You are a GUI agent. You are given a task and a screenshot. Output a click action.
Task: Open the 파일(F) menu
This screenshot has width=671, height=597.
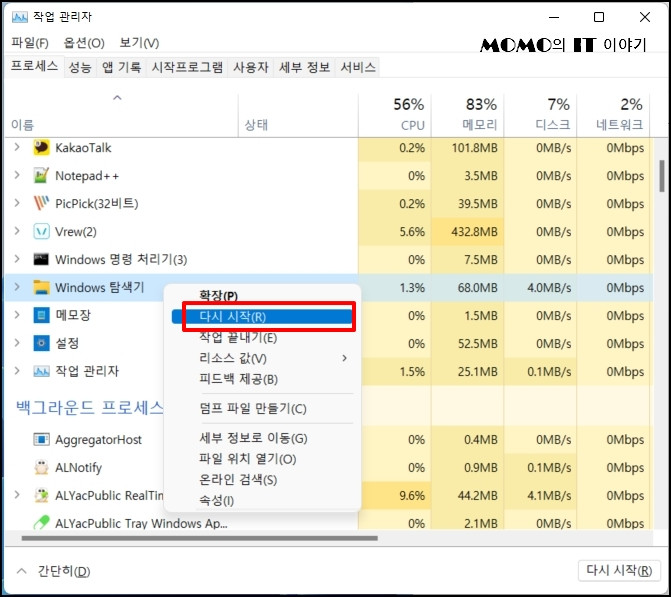click(x=30, y=43)
